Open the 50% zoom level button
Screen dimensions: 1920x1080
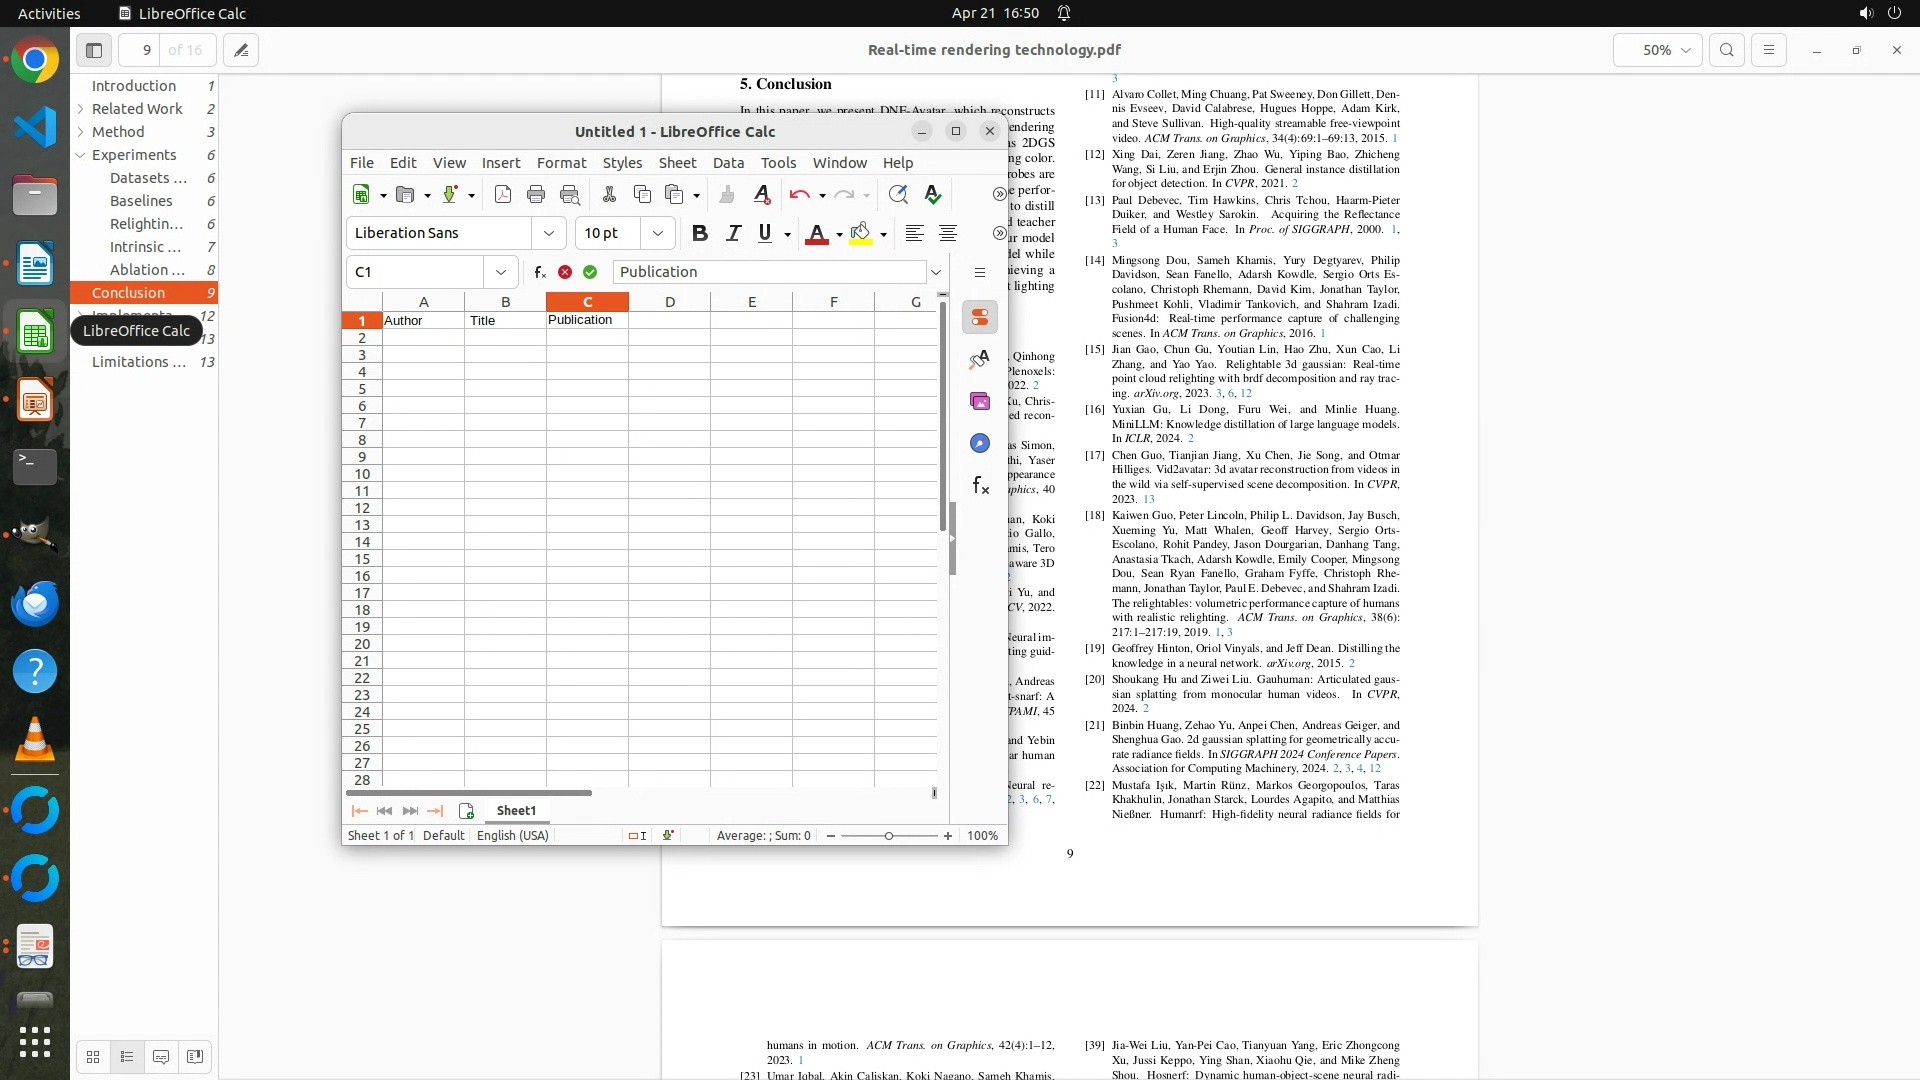[x=1657, y=50]
